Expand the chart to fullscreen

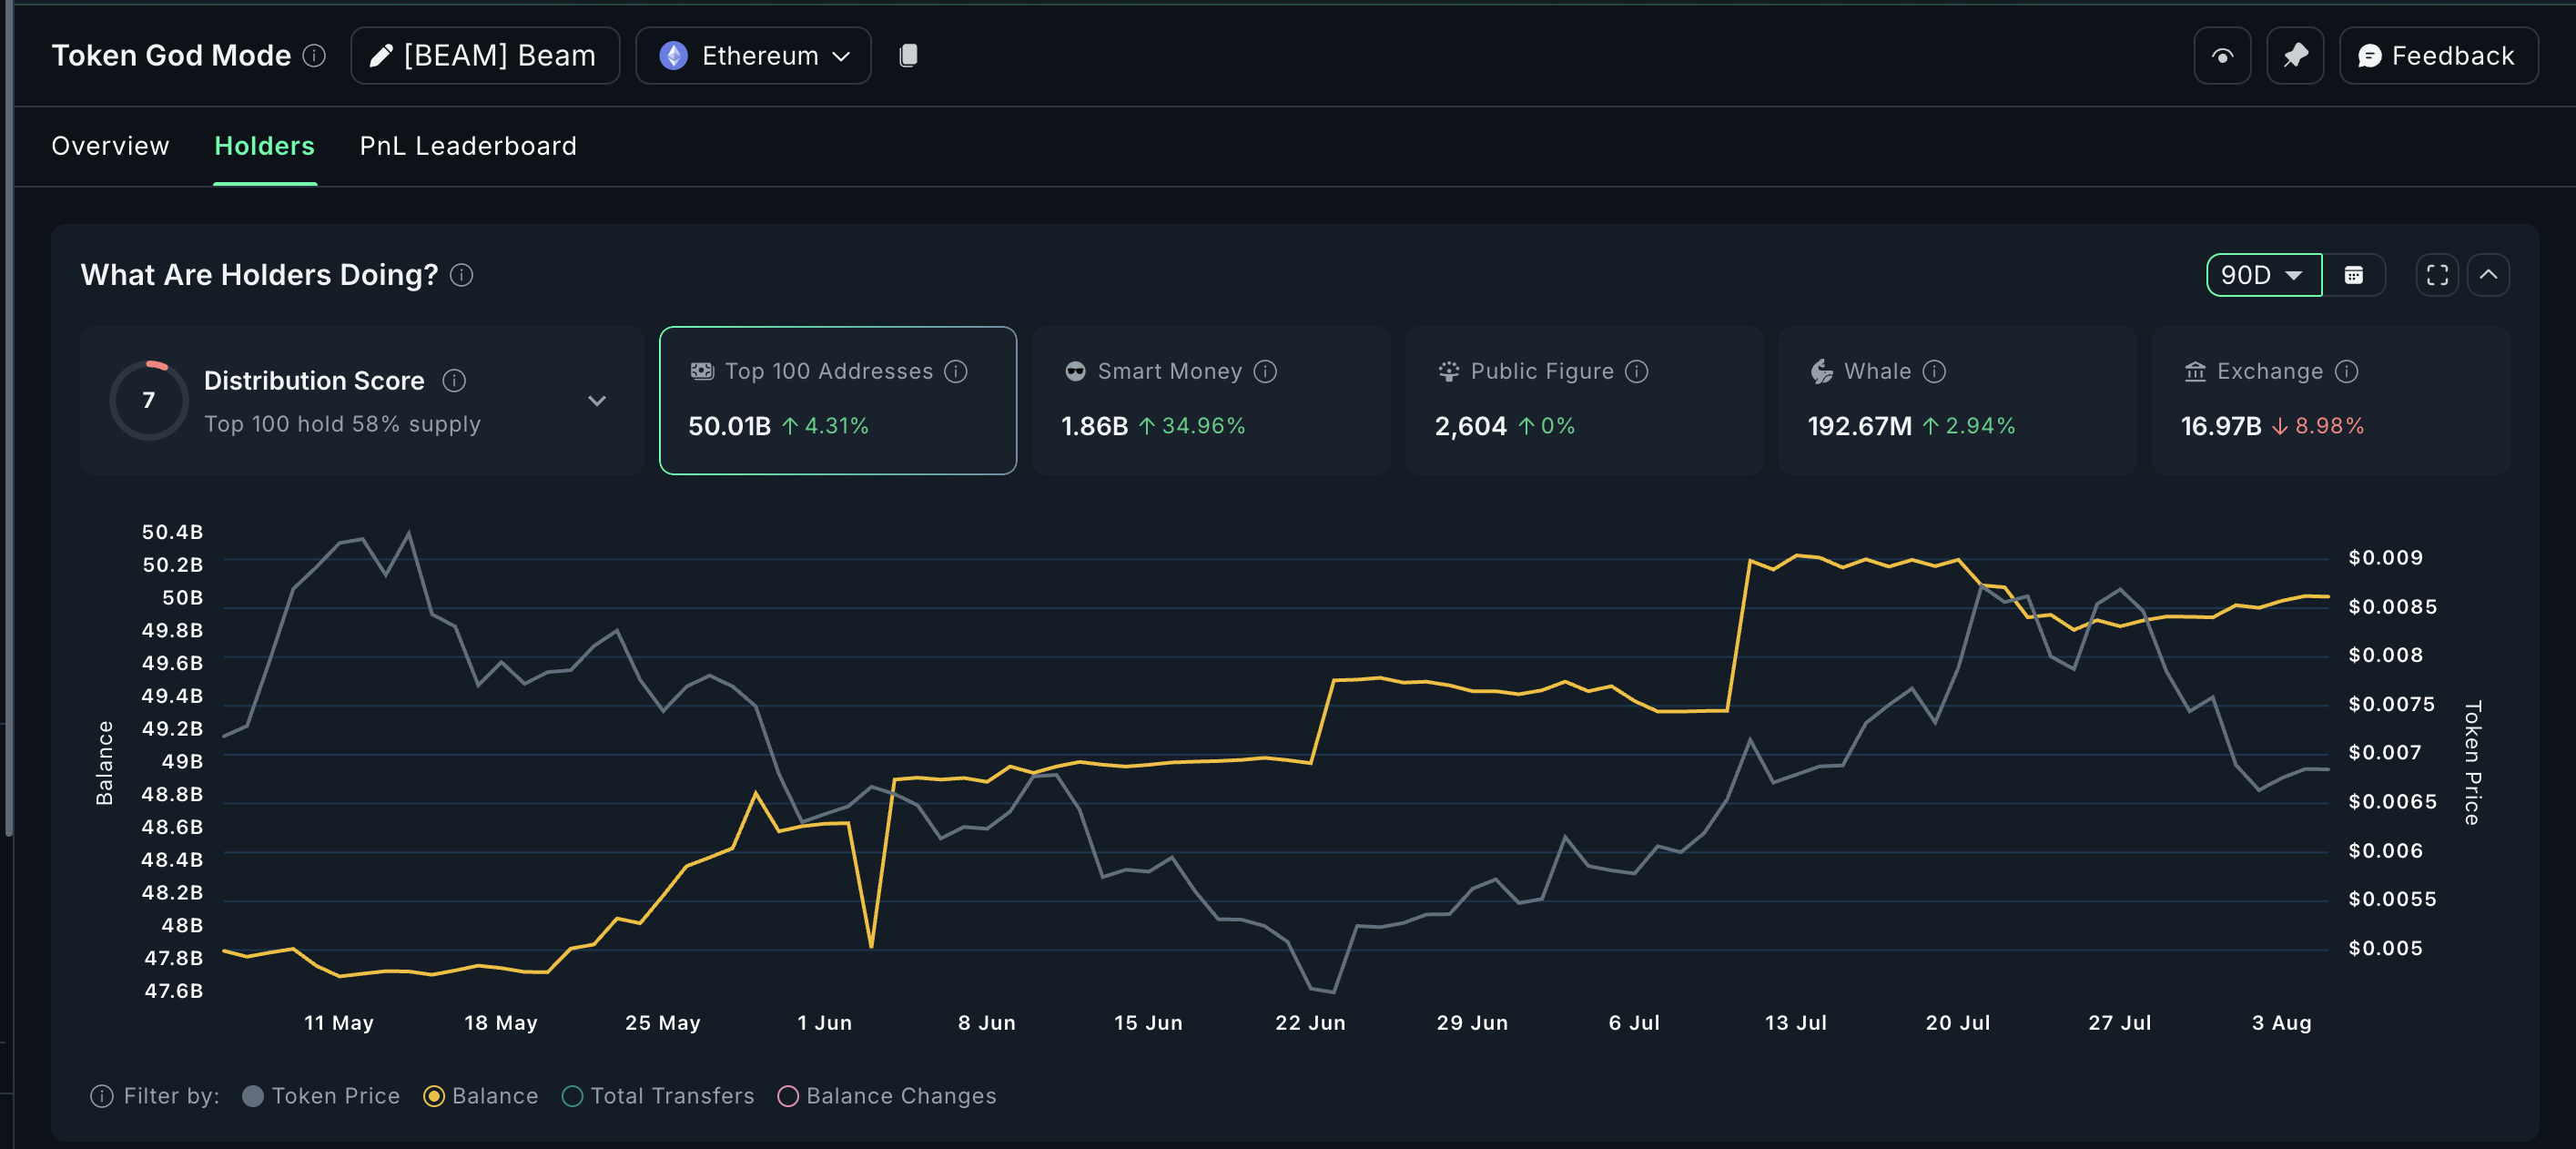pyautogui.click(x=2437, y=275)
